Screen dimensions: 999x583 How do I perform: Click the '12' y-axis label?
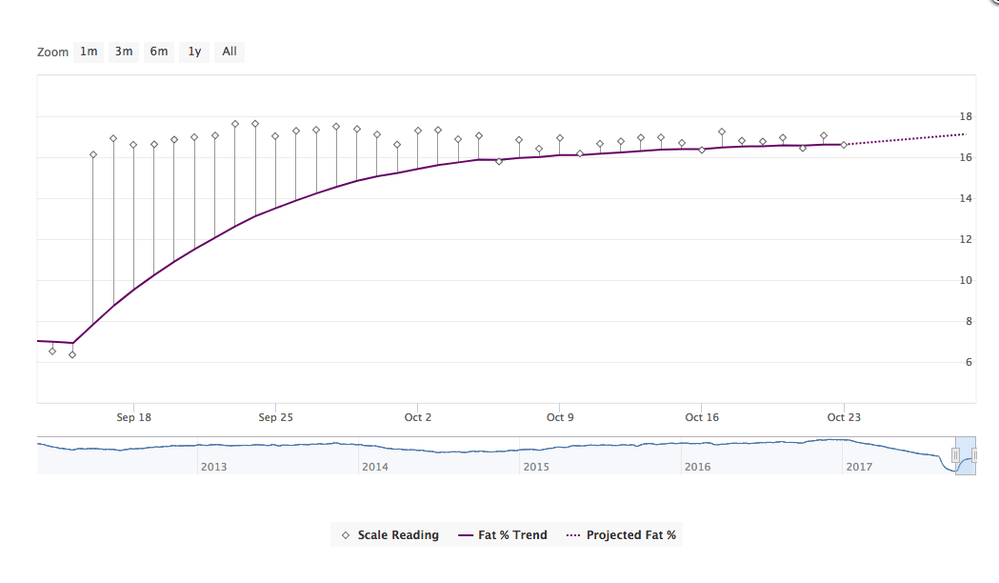(x=966, y=240)
